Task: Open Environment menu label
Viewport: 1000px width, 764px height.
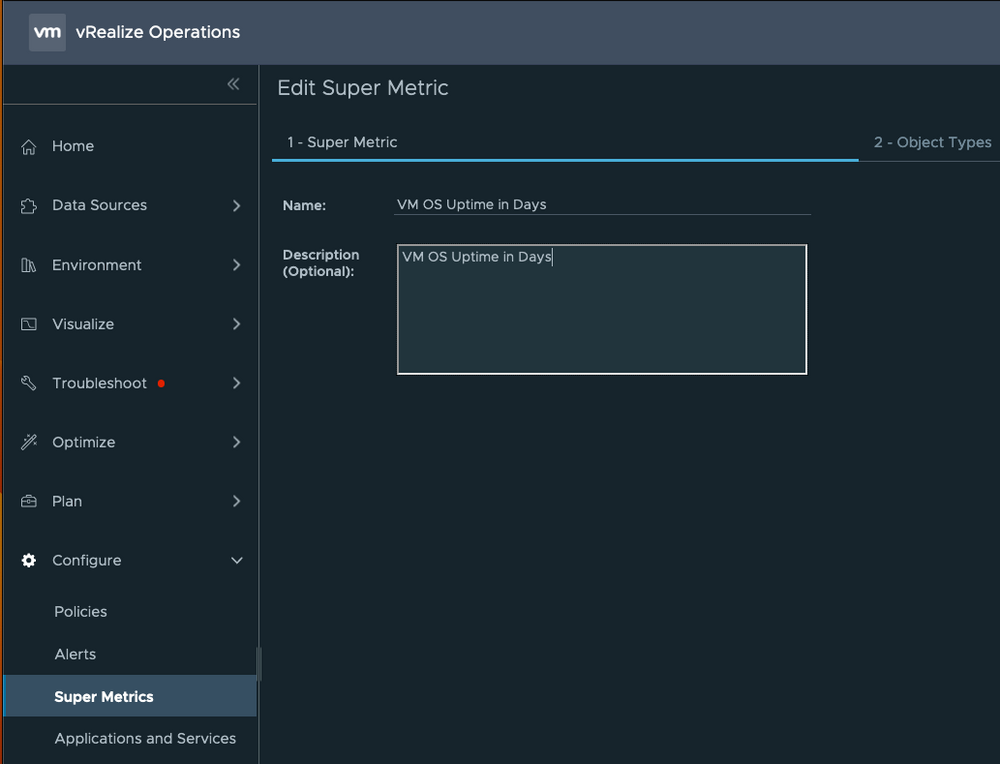Action: 97,265
